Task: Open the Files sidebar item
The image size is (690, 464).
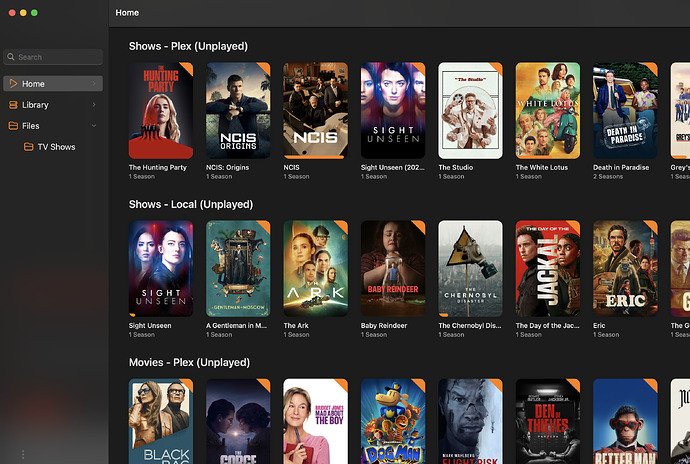Action: [53, 126]
